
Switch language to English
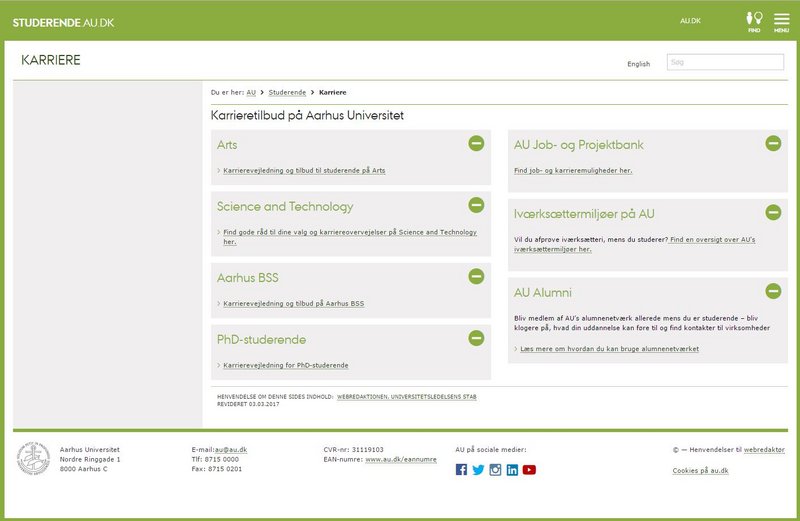(x=638, y=64)
